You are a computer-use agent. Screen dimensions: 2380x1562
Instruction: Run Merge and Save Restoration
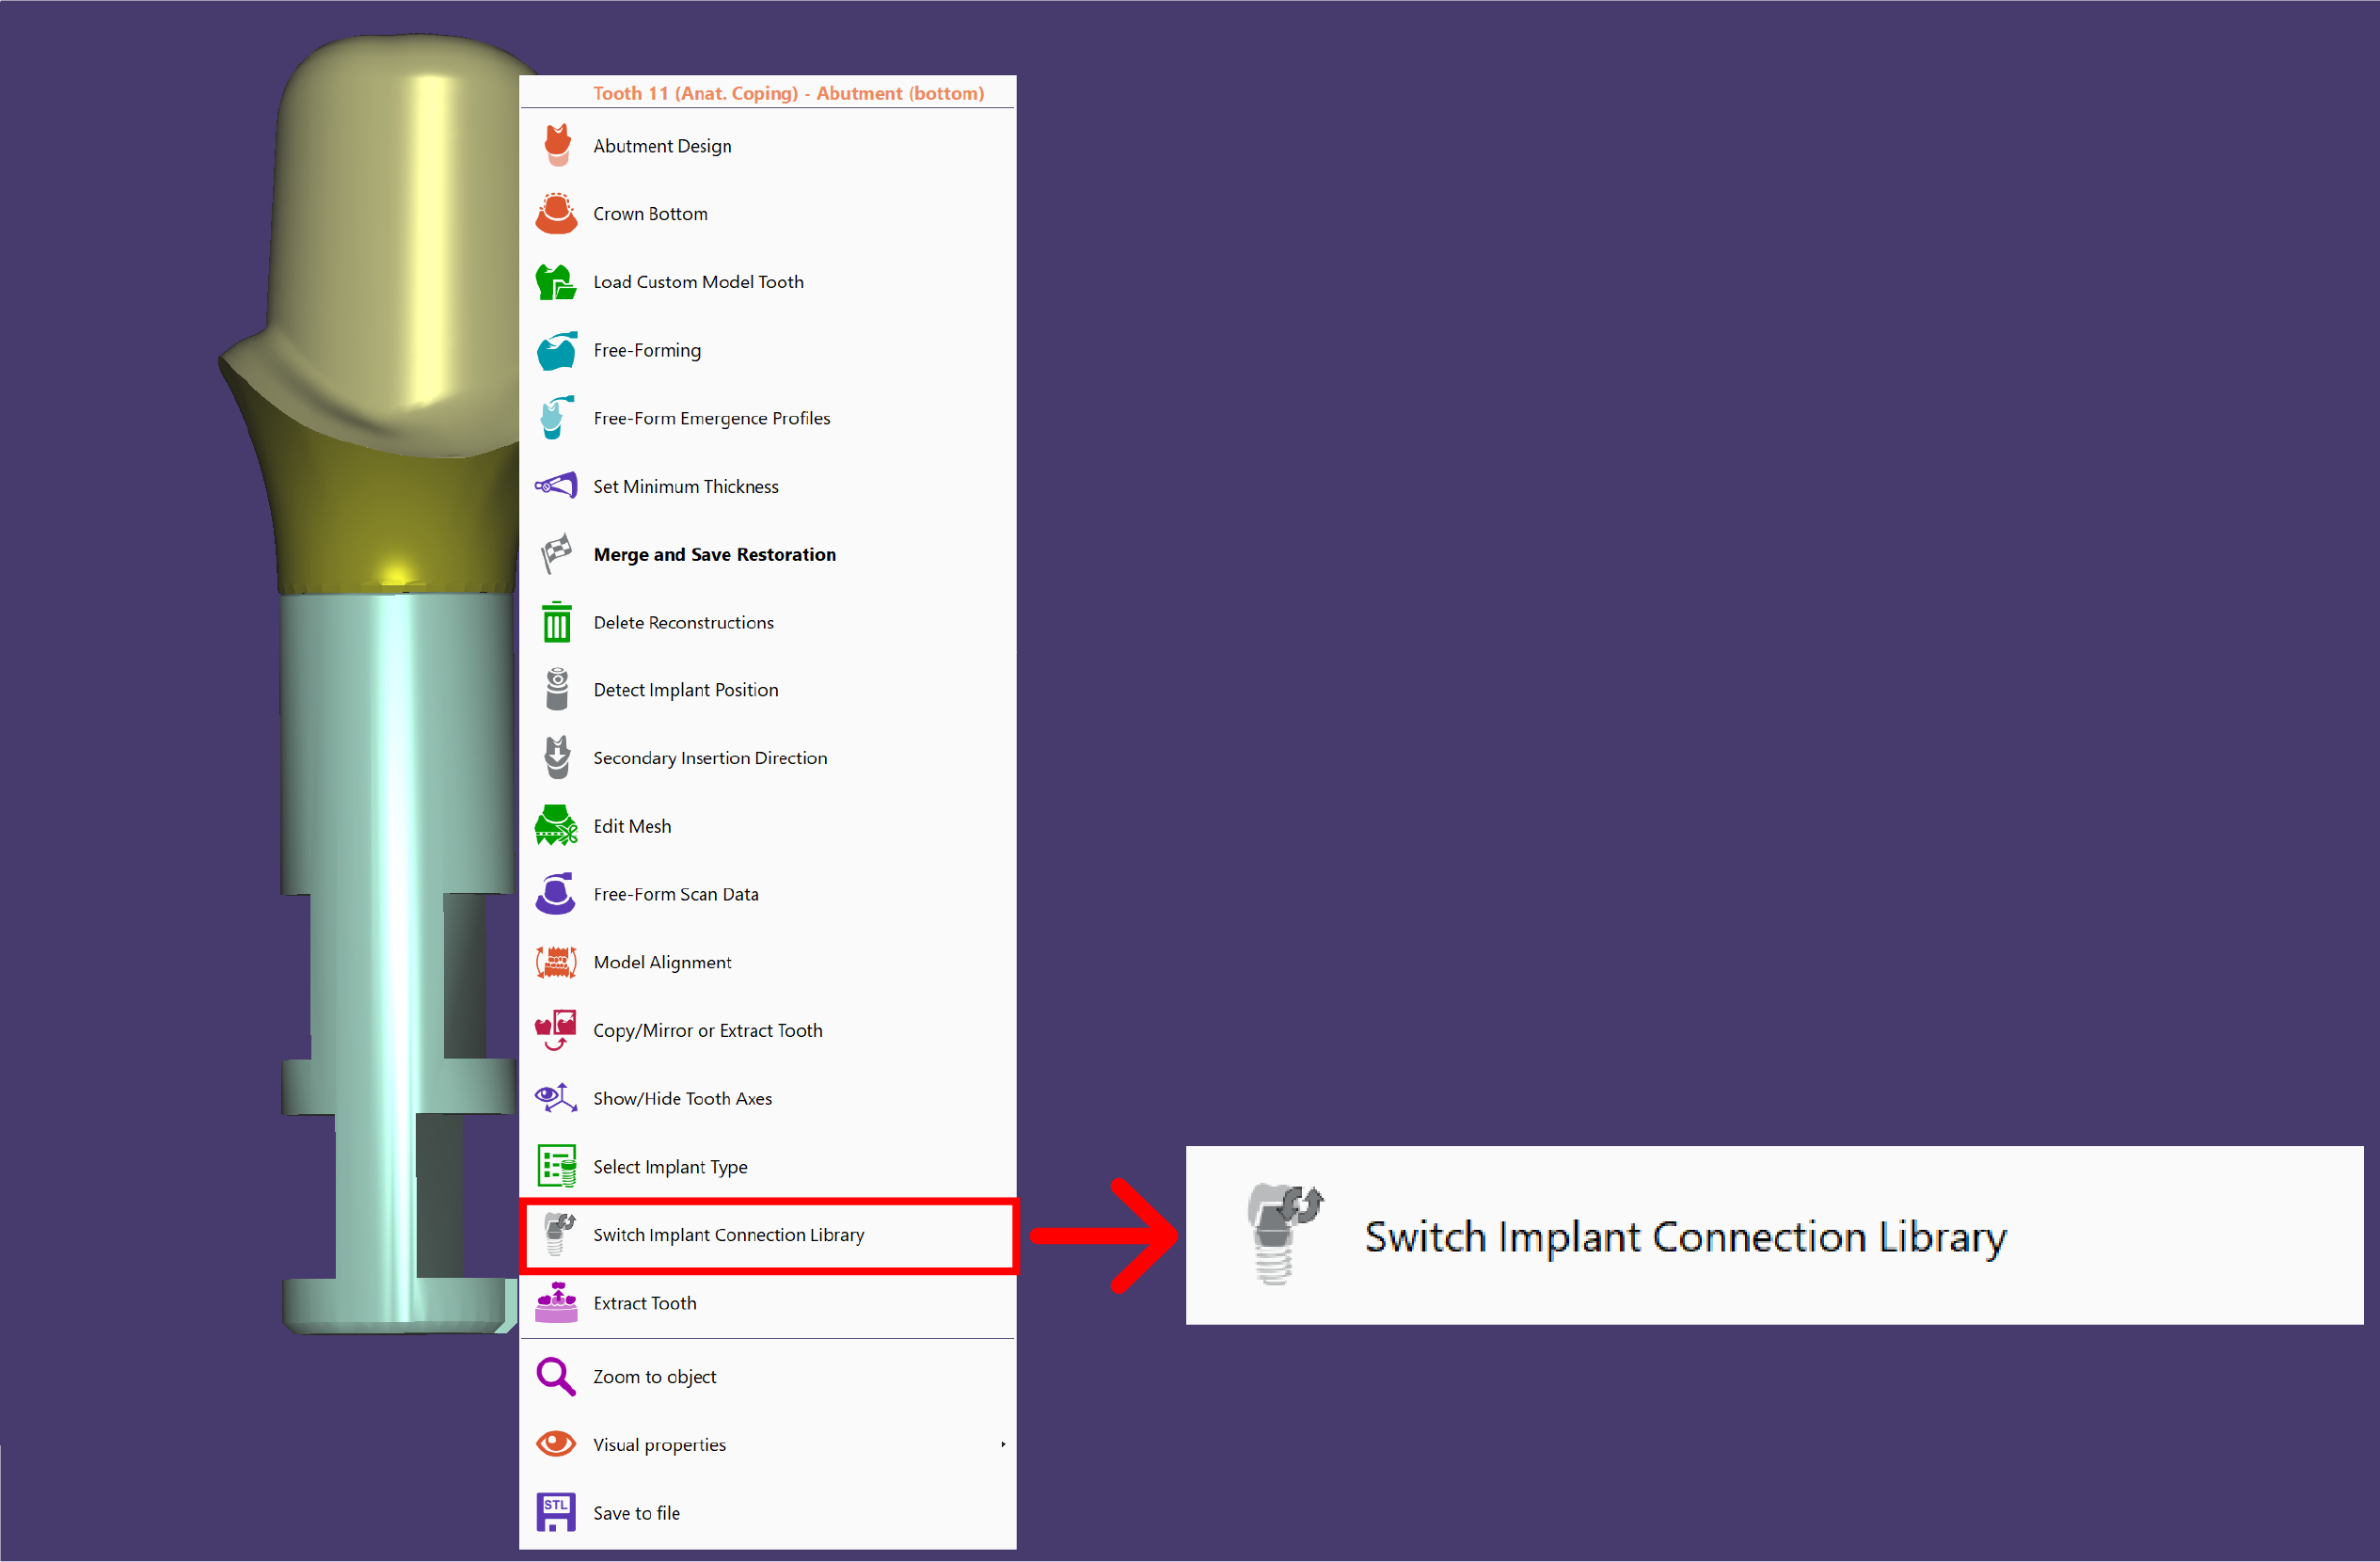pyautogui.click(x=768, y=554)
